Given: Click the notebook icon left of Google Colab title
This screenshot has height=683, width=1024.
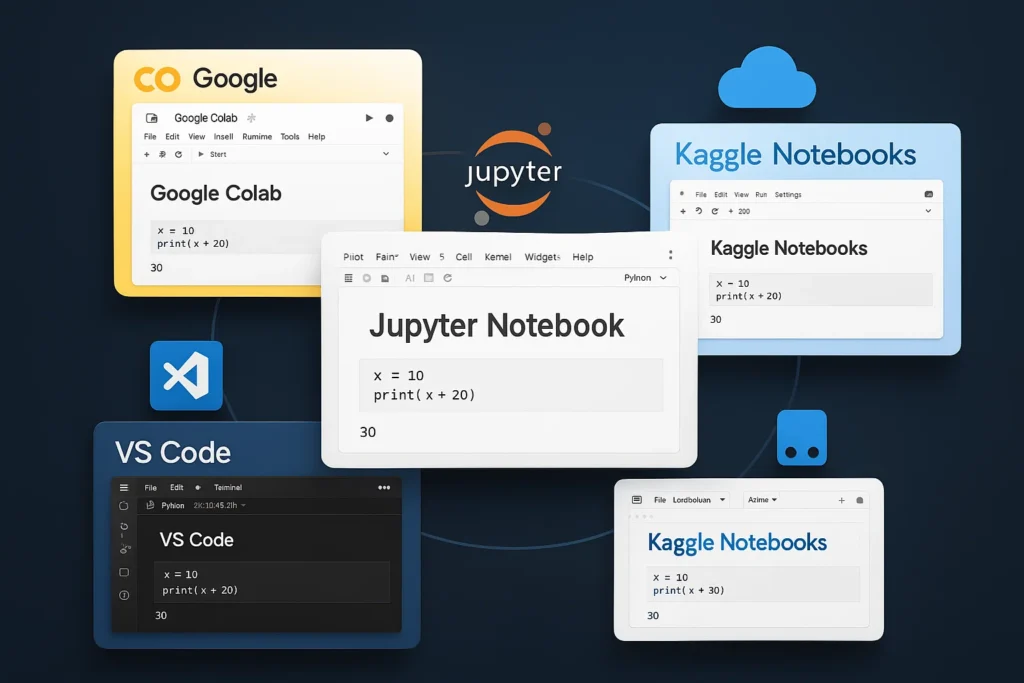Looking at the screenshot, I should pos(152,118).
